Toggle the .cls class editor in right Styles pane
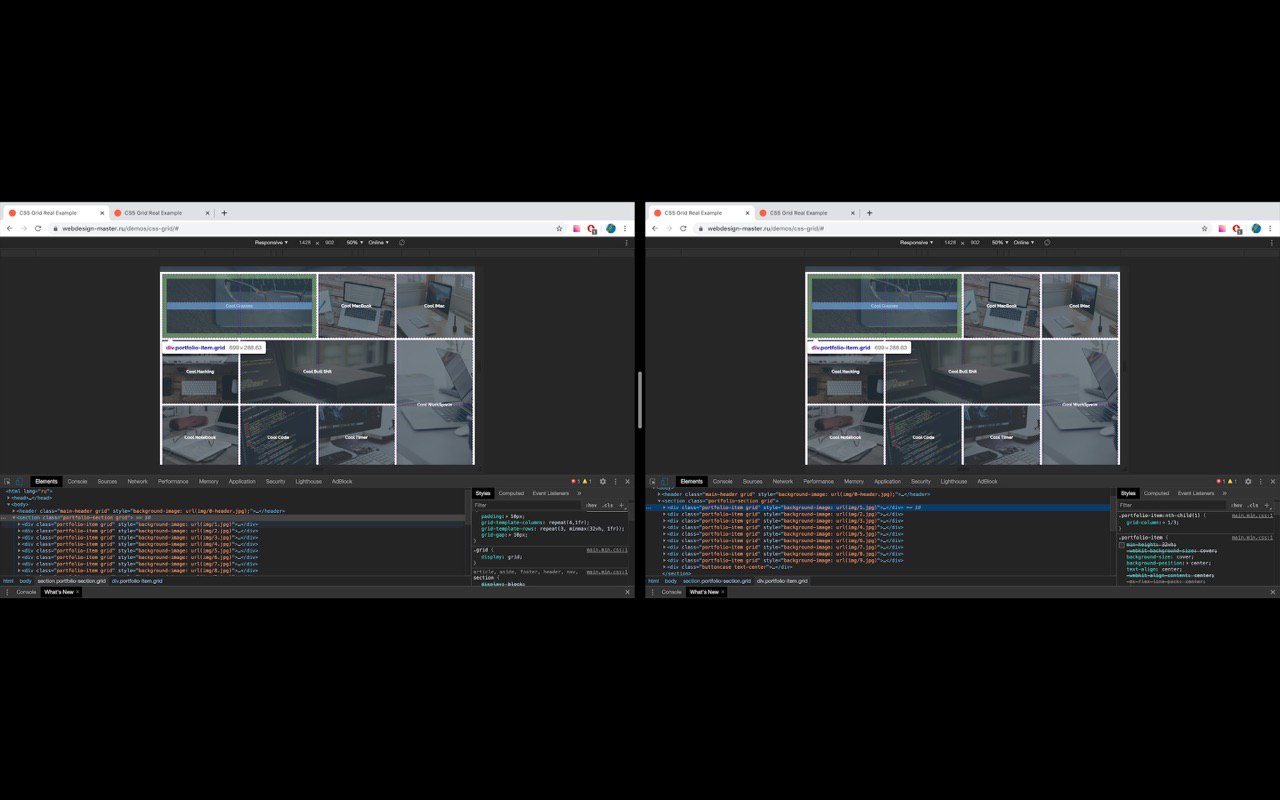This screenshot has width=1280, height=800. pos(1252,505)
